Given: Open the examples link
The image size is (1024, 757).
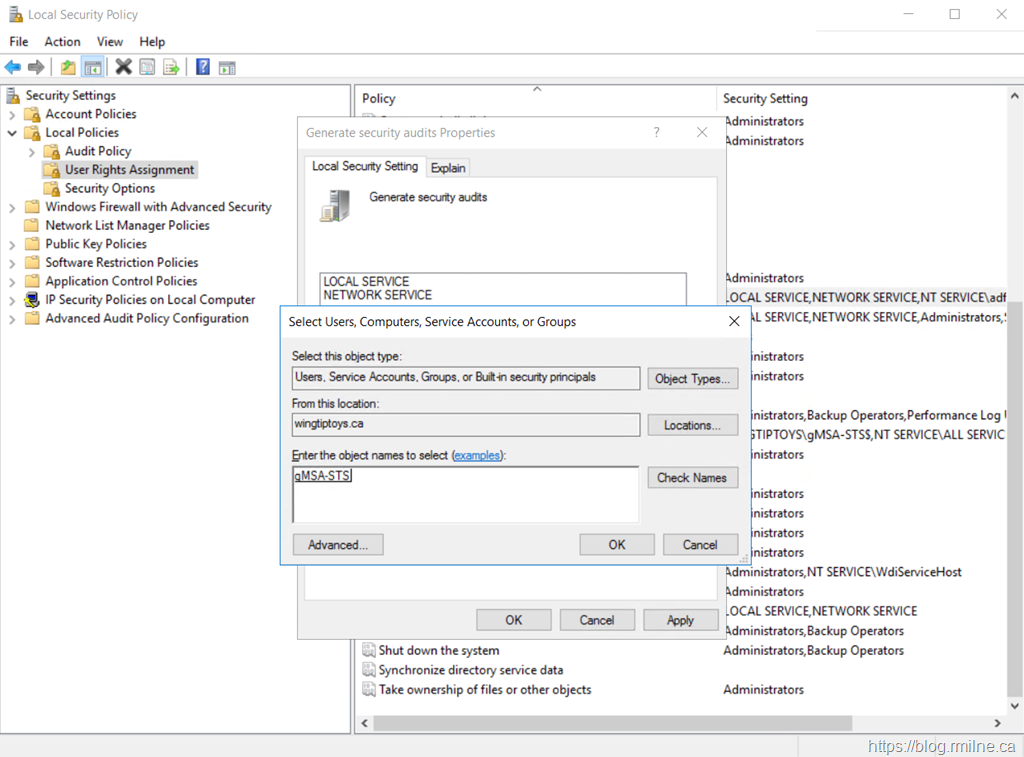Looking at the screenshot, I should (x=477, y=455).
